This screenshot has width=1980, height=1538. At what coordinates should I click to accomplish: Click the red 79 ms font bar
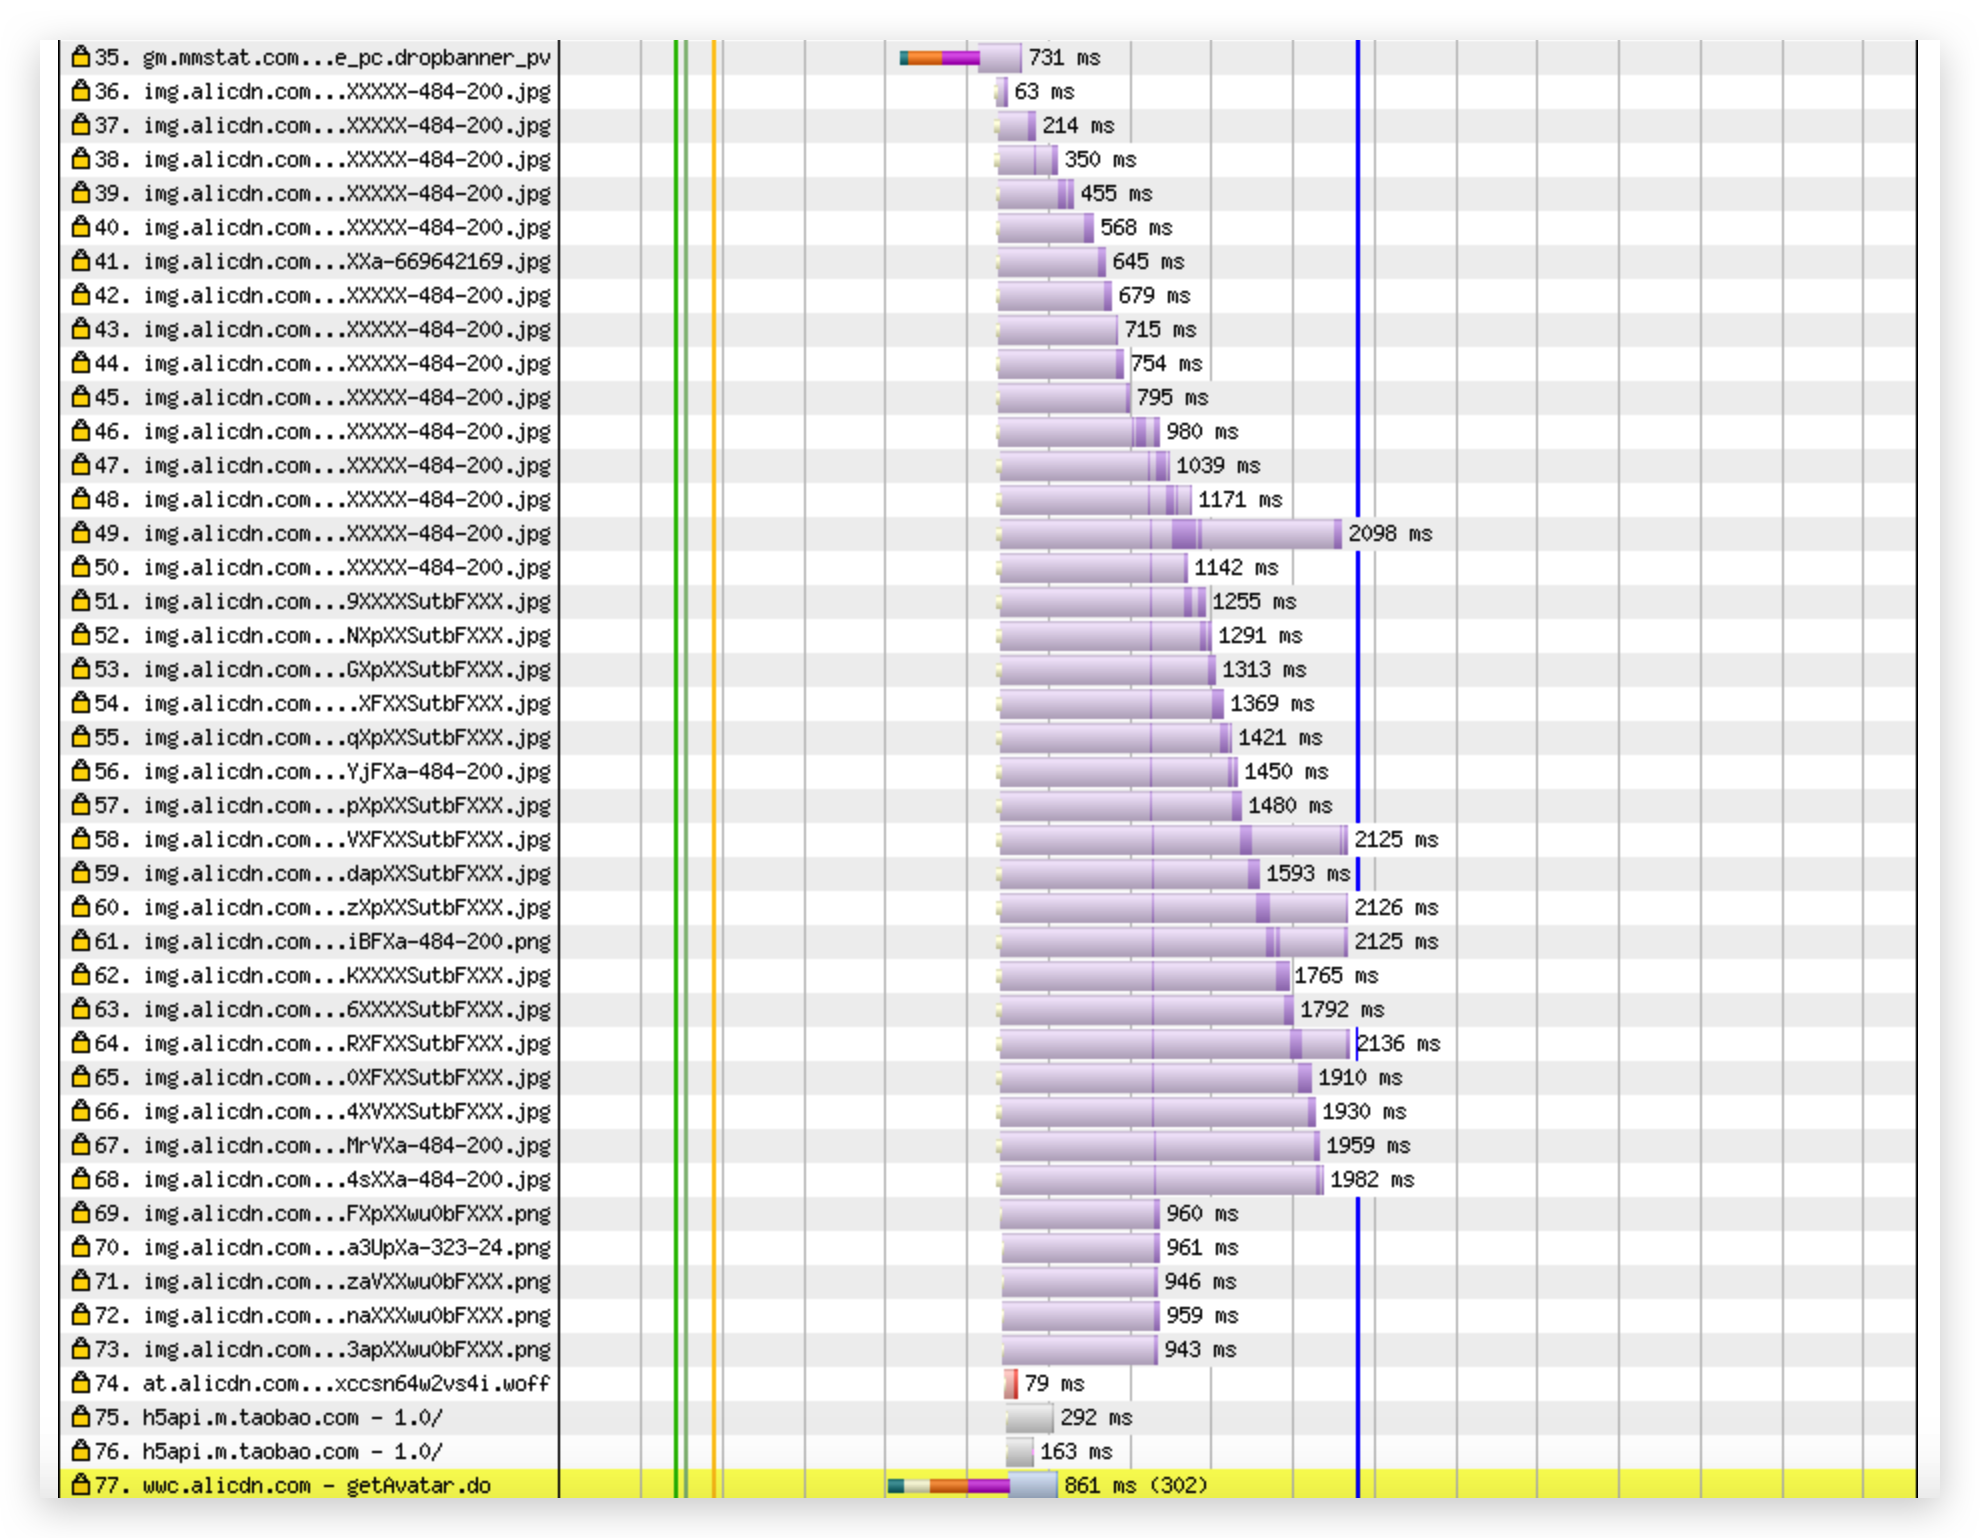1011,1384
